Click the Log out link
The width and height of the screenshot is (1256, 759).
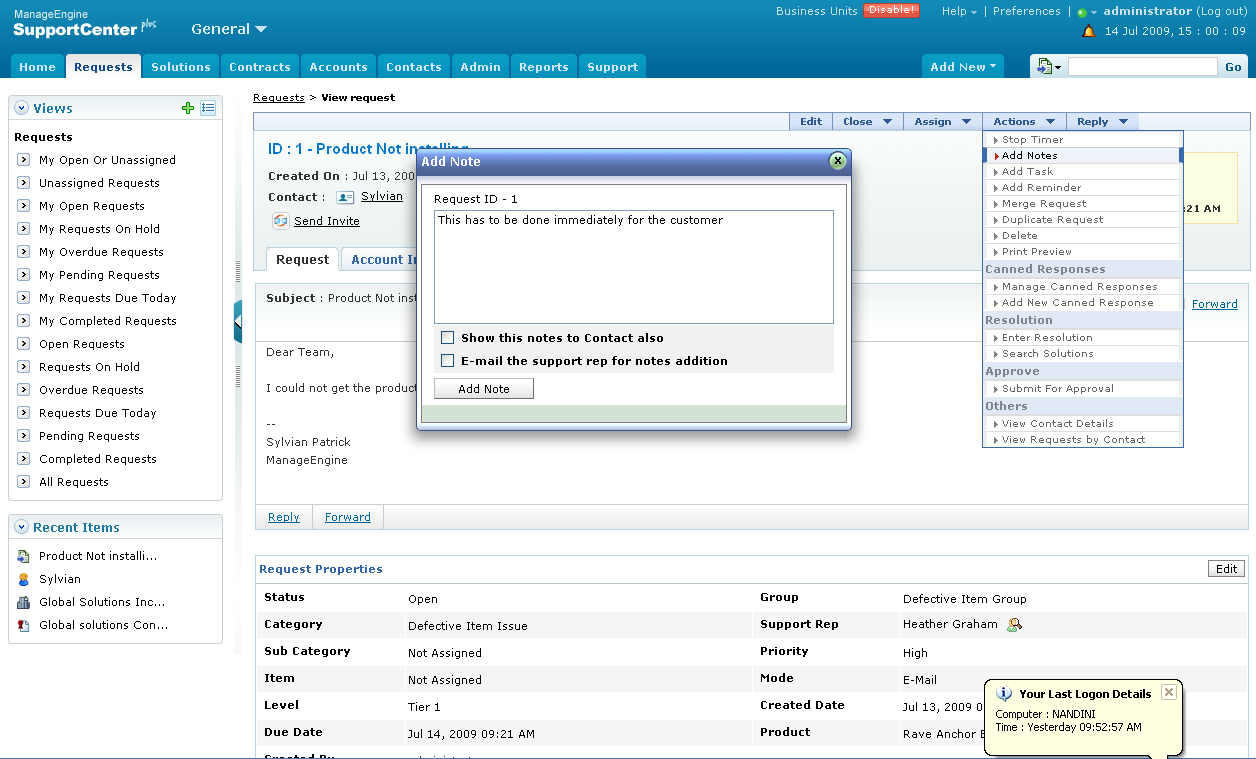click(x=1221, y=11)
